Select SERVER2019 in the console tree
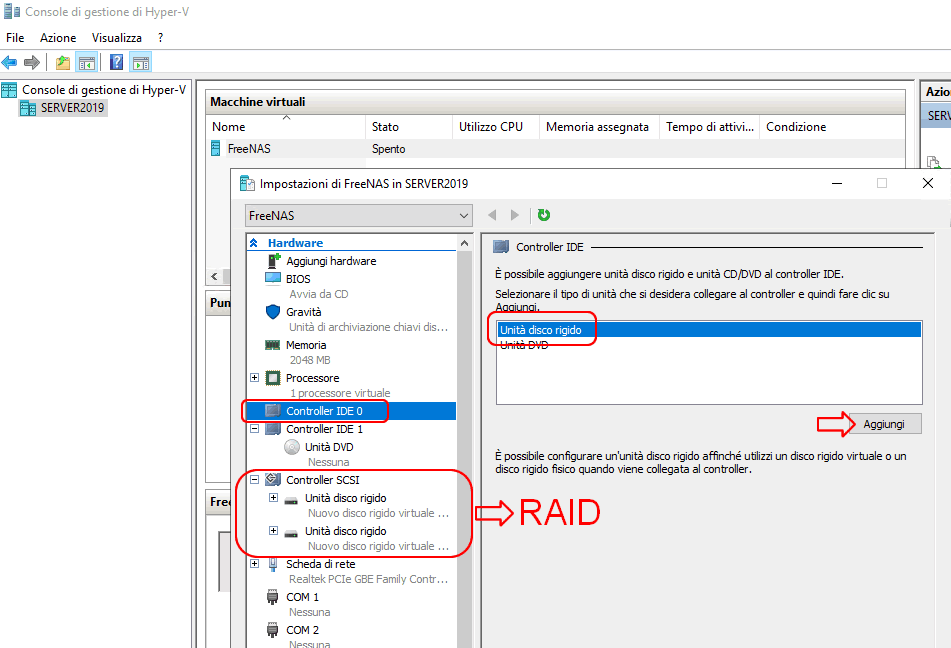Viewport: 951px width, 648px height. click(x=72, y=108)
